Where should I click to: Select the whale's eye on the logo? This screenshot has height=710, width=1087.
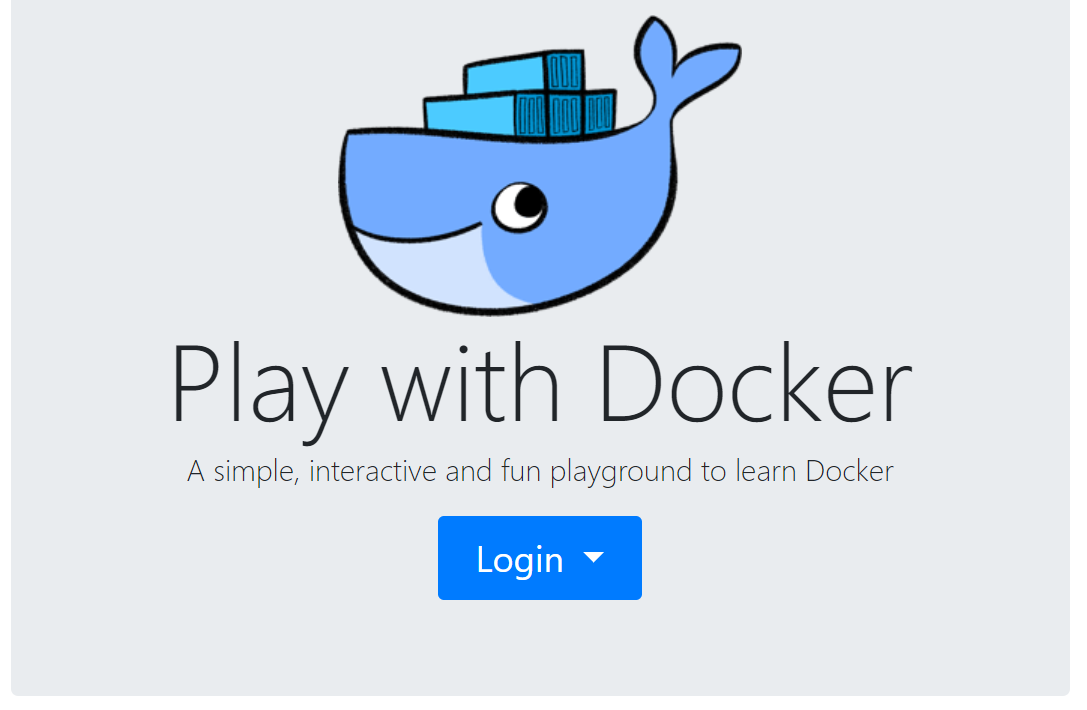point(521,205)
